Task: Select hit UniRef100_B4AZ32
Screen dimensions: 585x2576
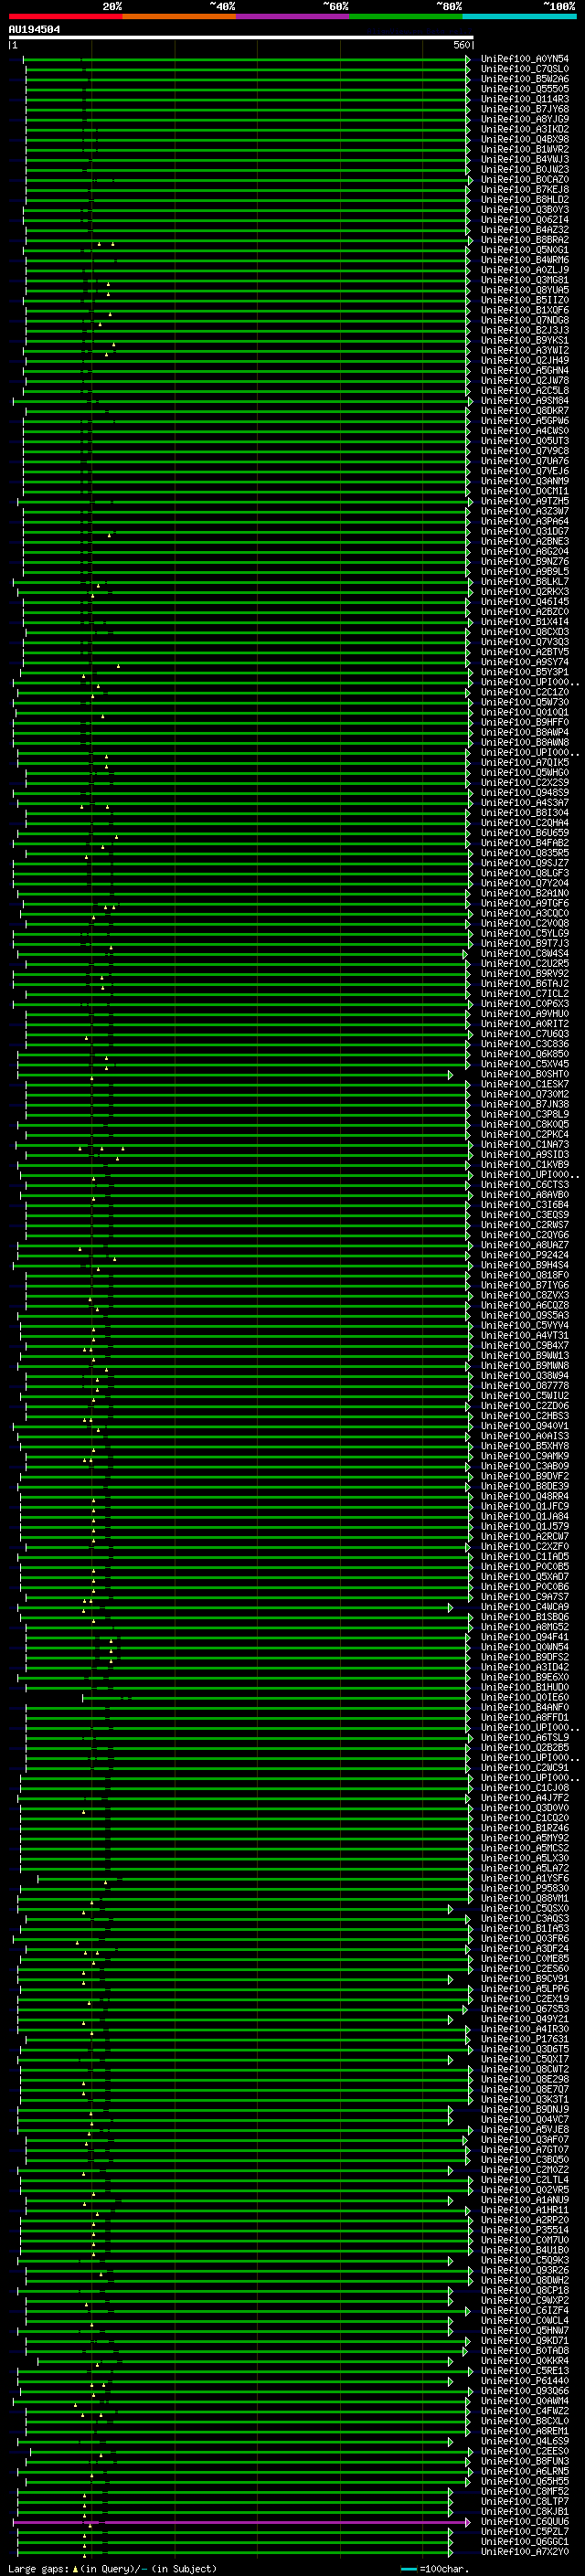Action: point(525,230)
